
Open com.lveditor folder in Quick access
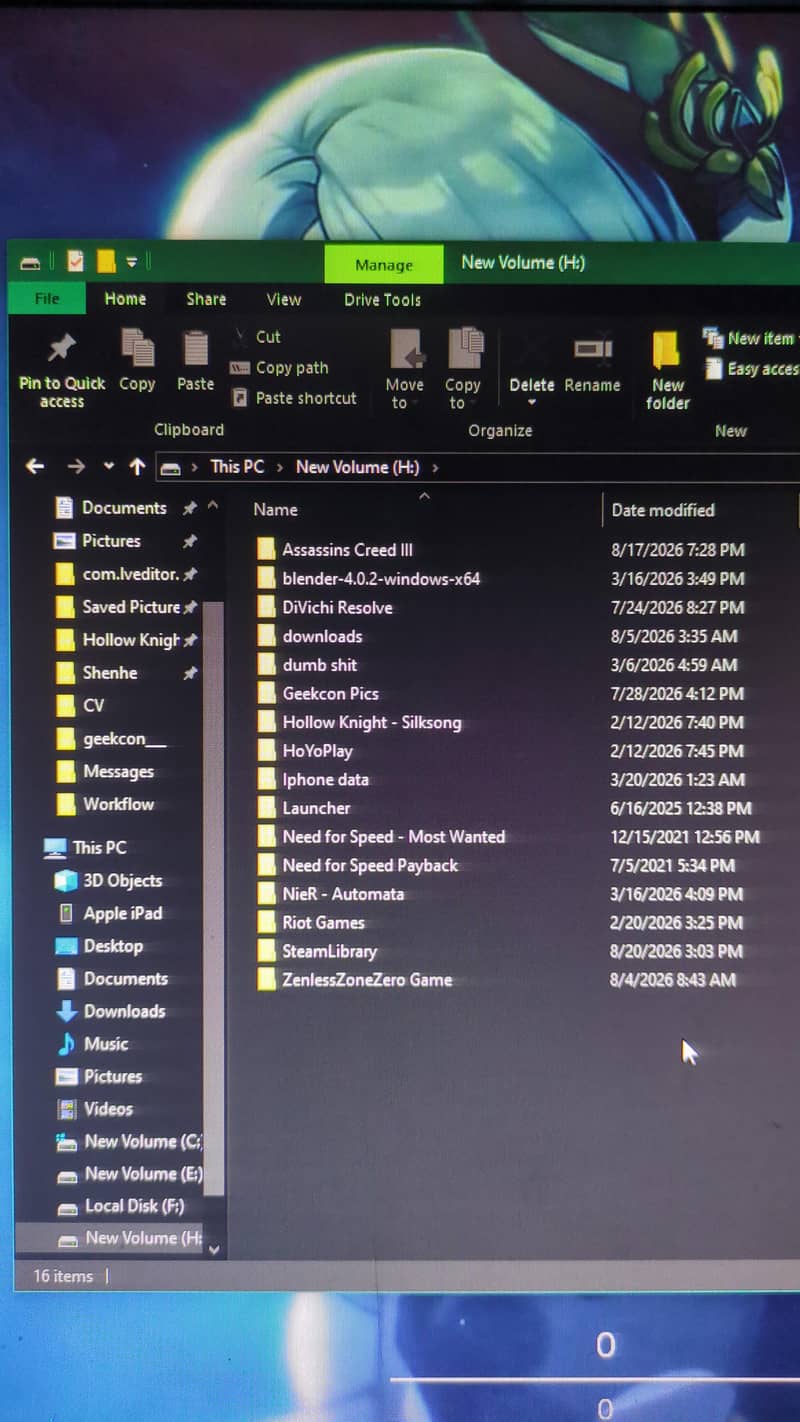tap(130, 574)
